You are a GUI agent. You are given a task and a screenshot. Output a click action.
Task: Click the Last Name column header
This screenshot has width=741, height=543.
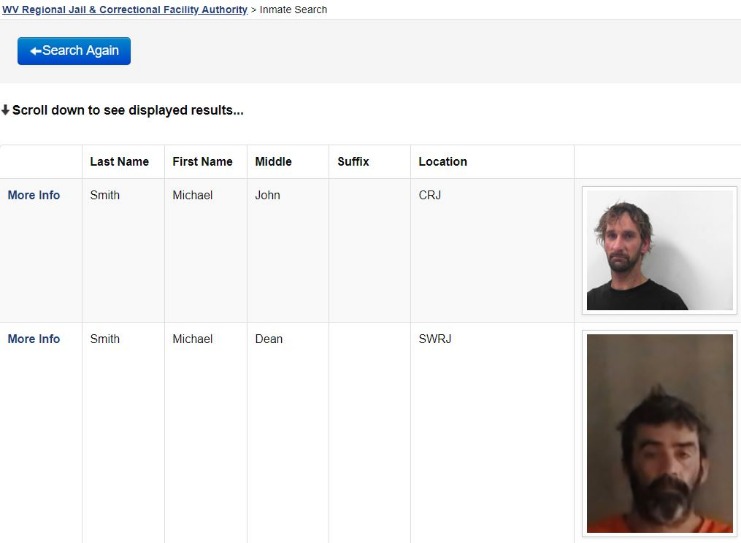(x=119, y=162)
